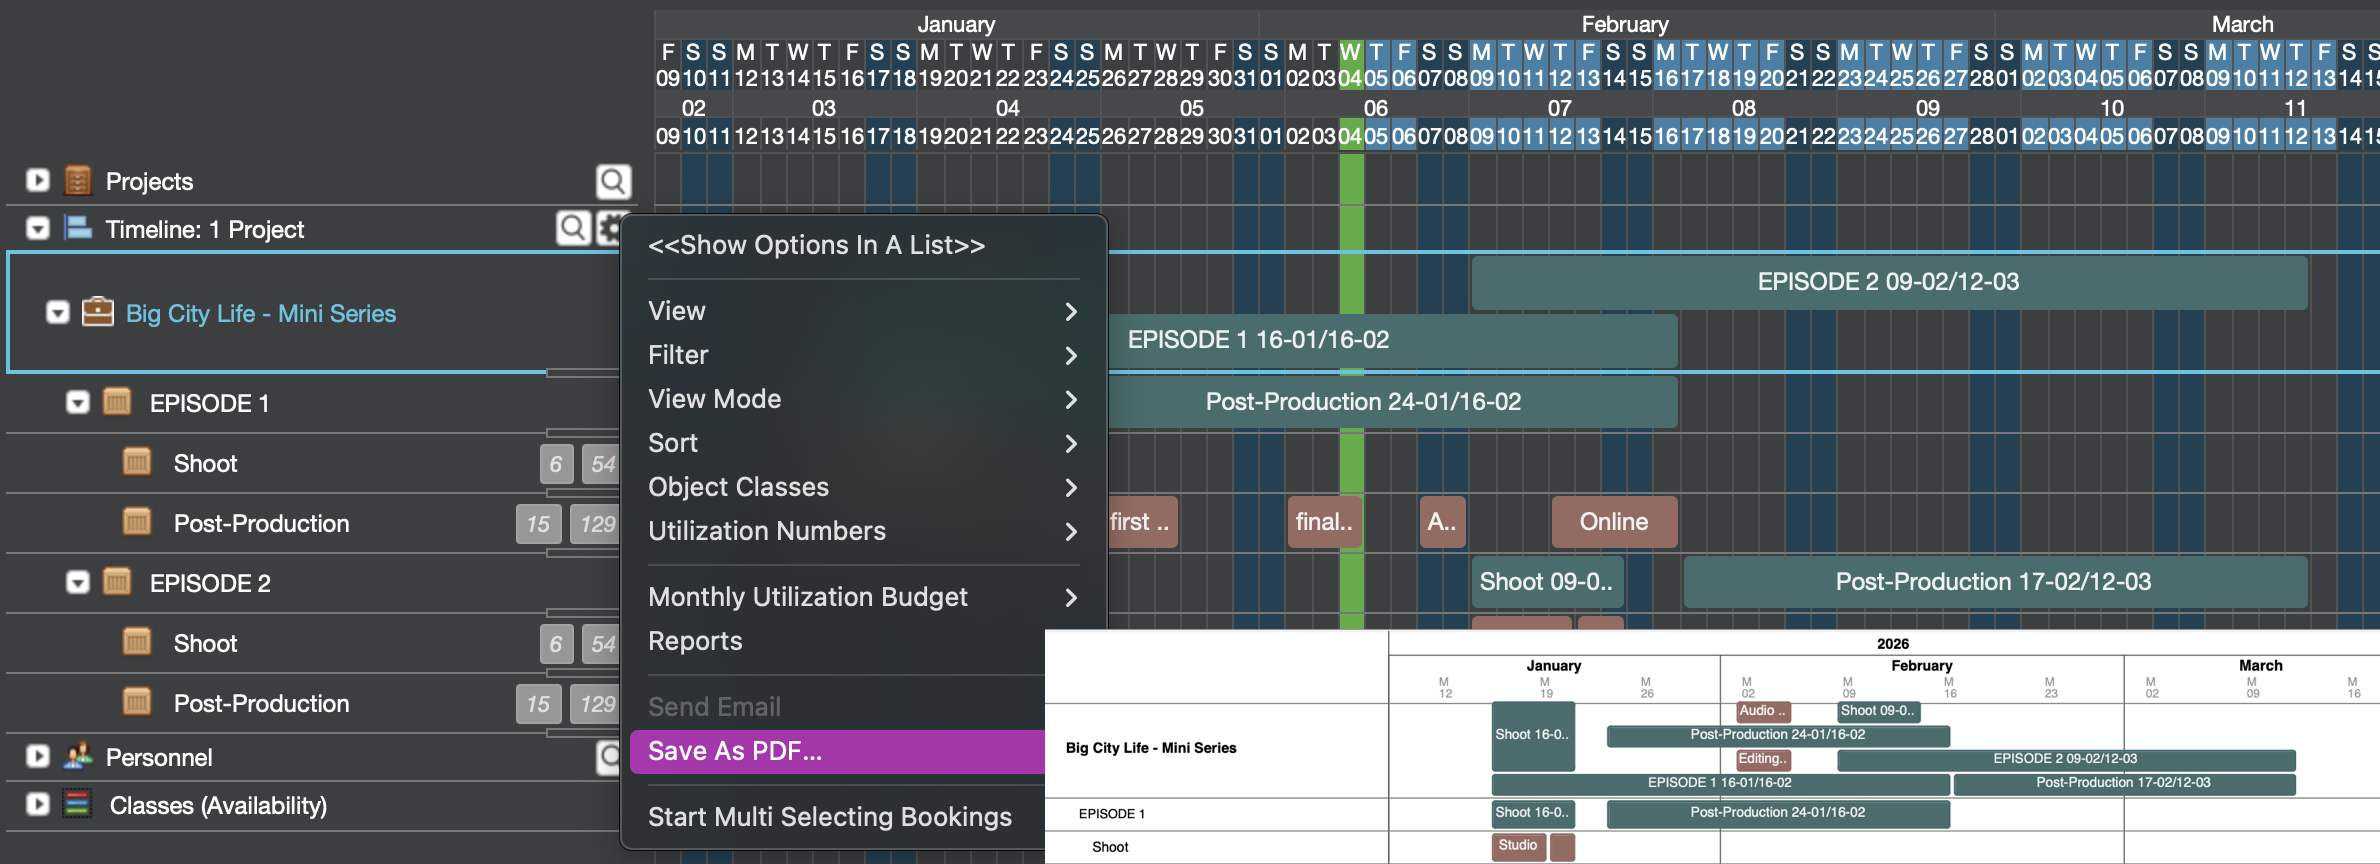Open the Timeline gear settings icon

(609, 228)
